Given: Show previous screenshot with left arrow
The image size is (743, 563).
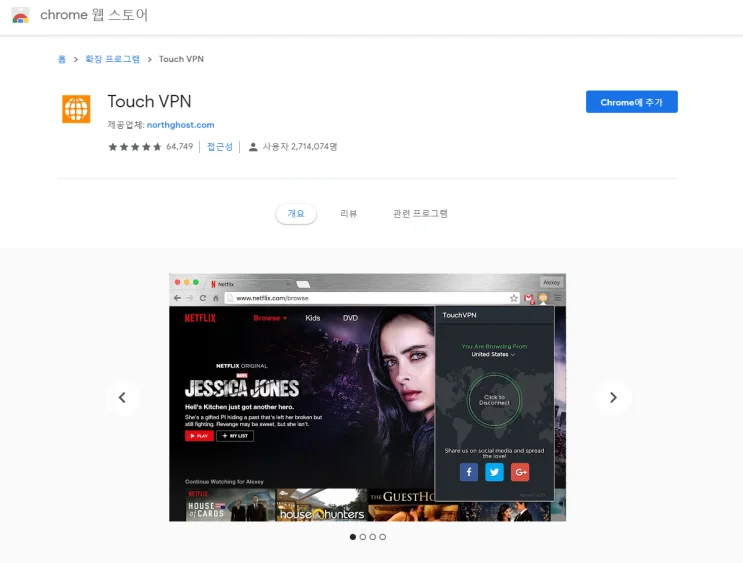Looking at the screenshot, I should [122, 397].
